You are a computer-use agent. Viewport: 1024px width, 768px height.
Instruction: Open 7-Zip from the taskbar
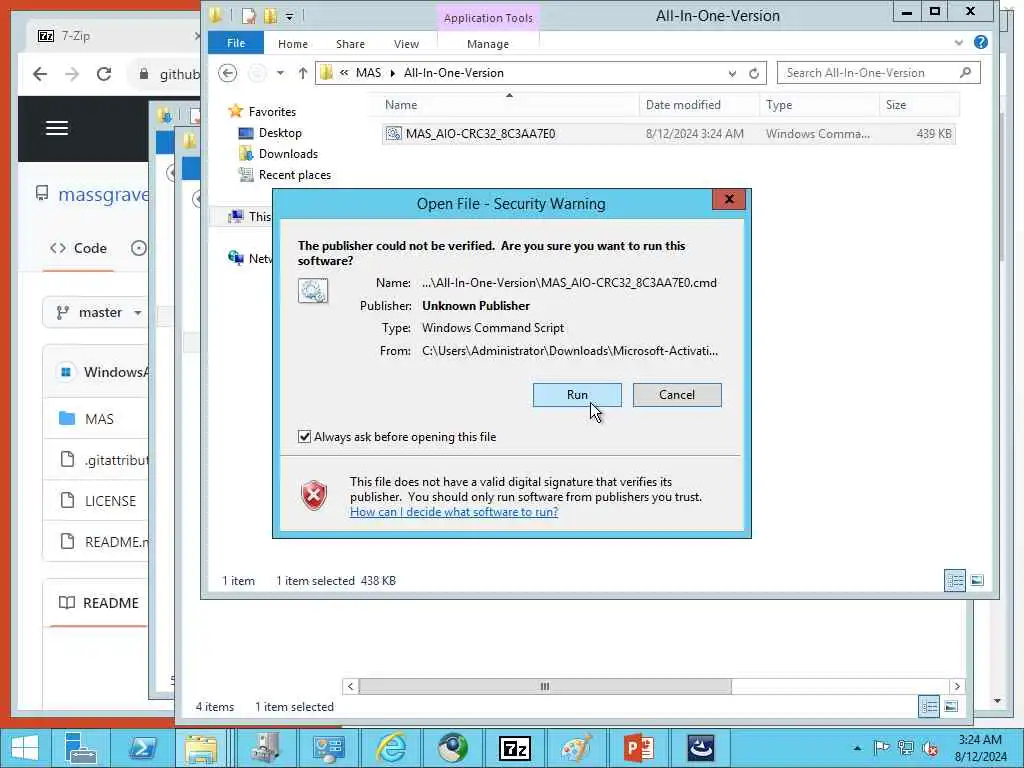click(515, 748)
